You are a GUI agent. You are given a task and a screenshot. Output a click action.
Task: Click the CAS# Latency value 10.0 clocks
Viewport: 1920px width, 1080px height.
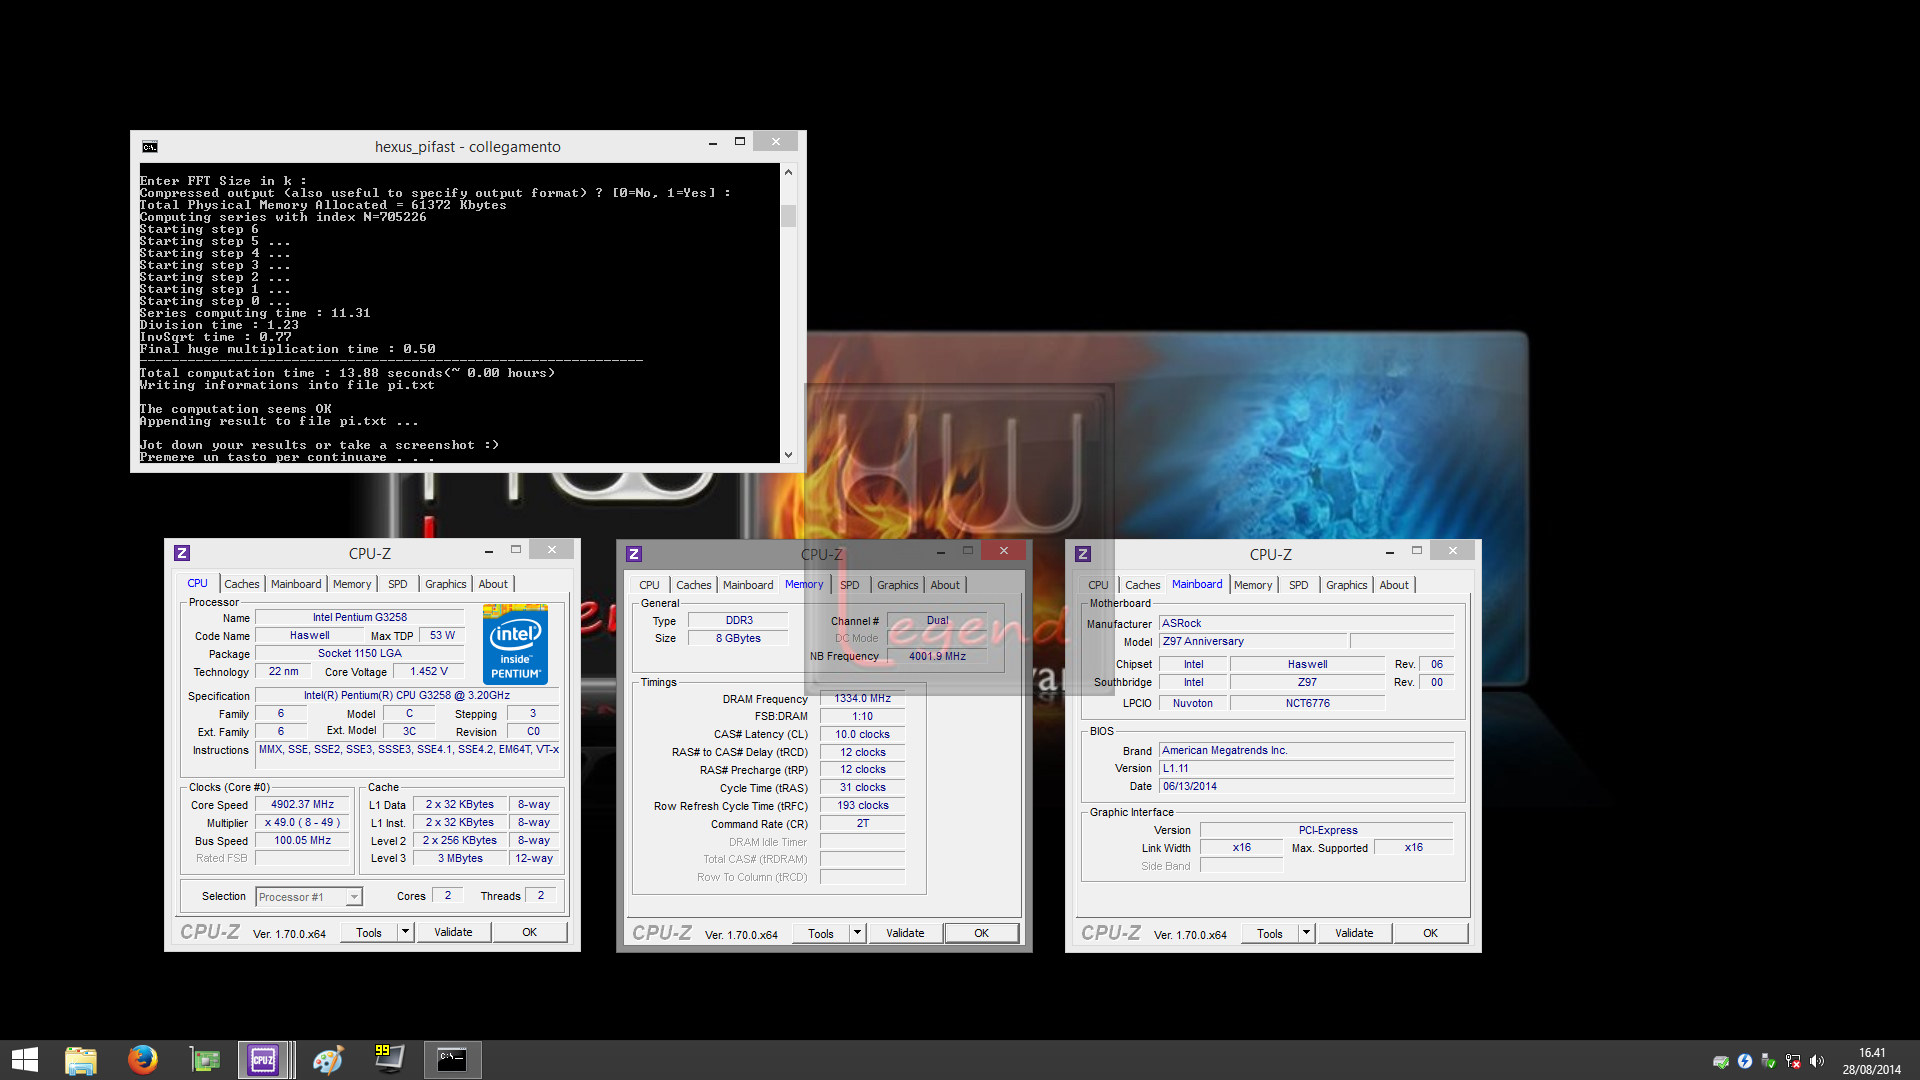863,734
